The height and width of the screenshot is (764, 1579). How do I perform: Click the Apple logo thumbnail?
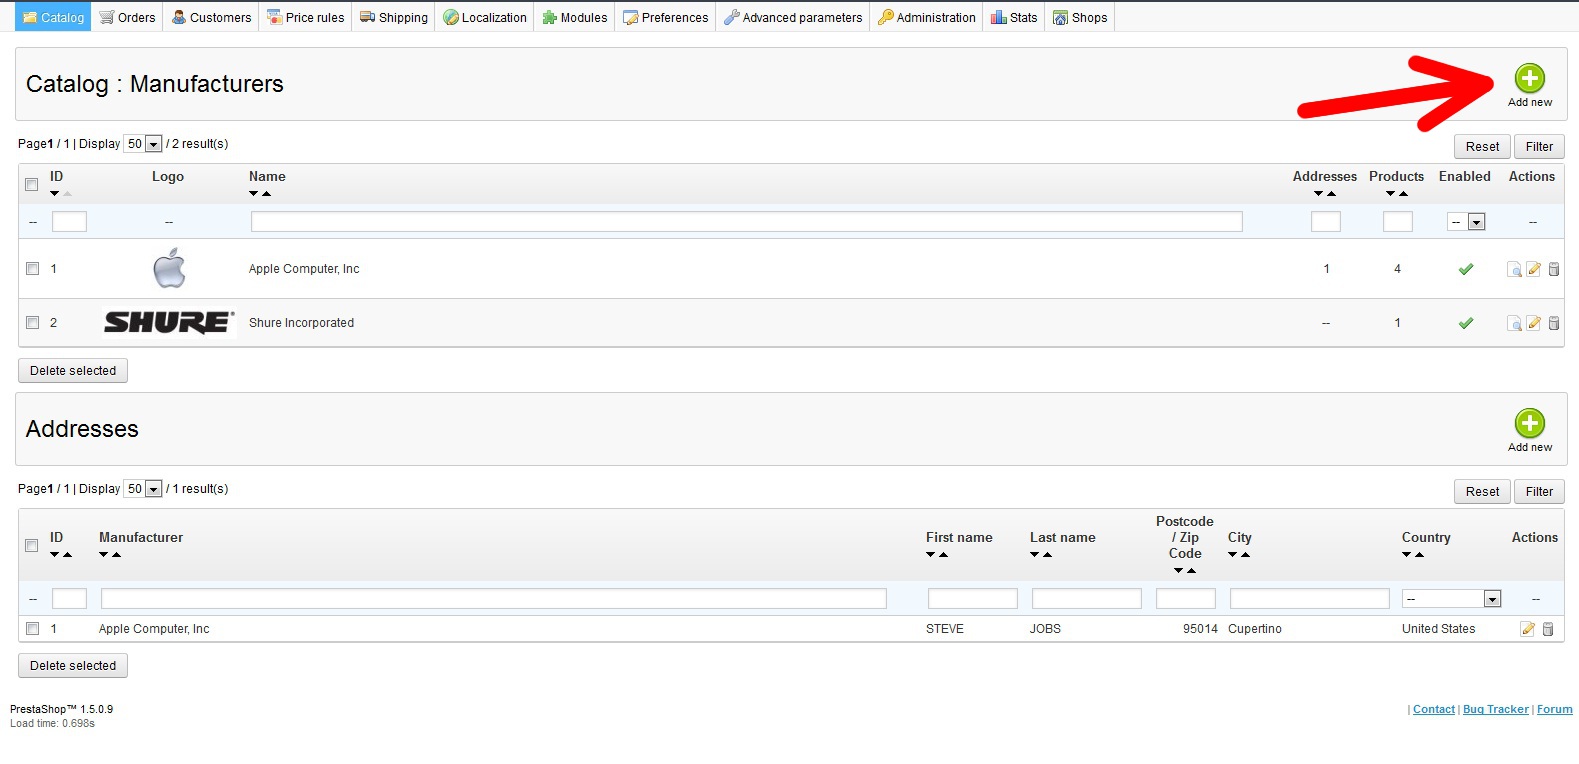[x=169, y=268]
